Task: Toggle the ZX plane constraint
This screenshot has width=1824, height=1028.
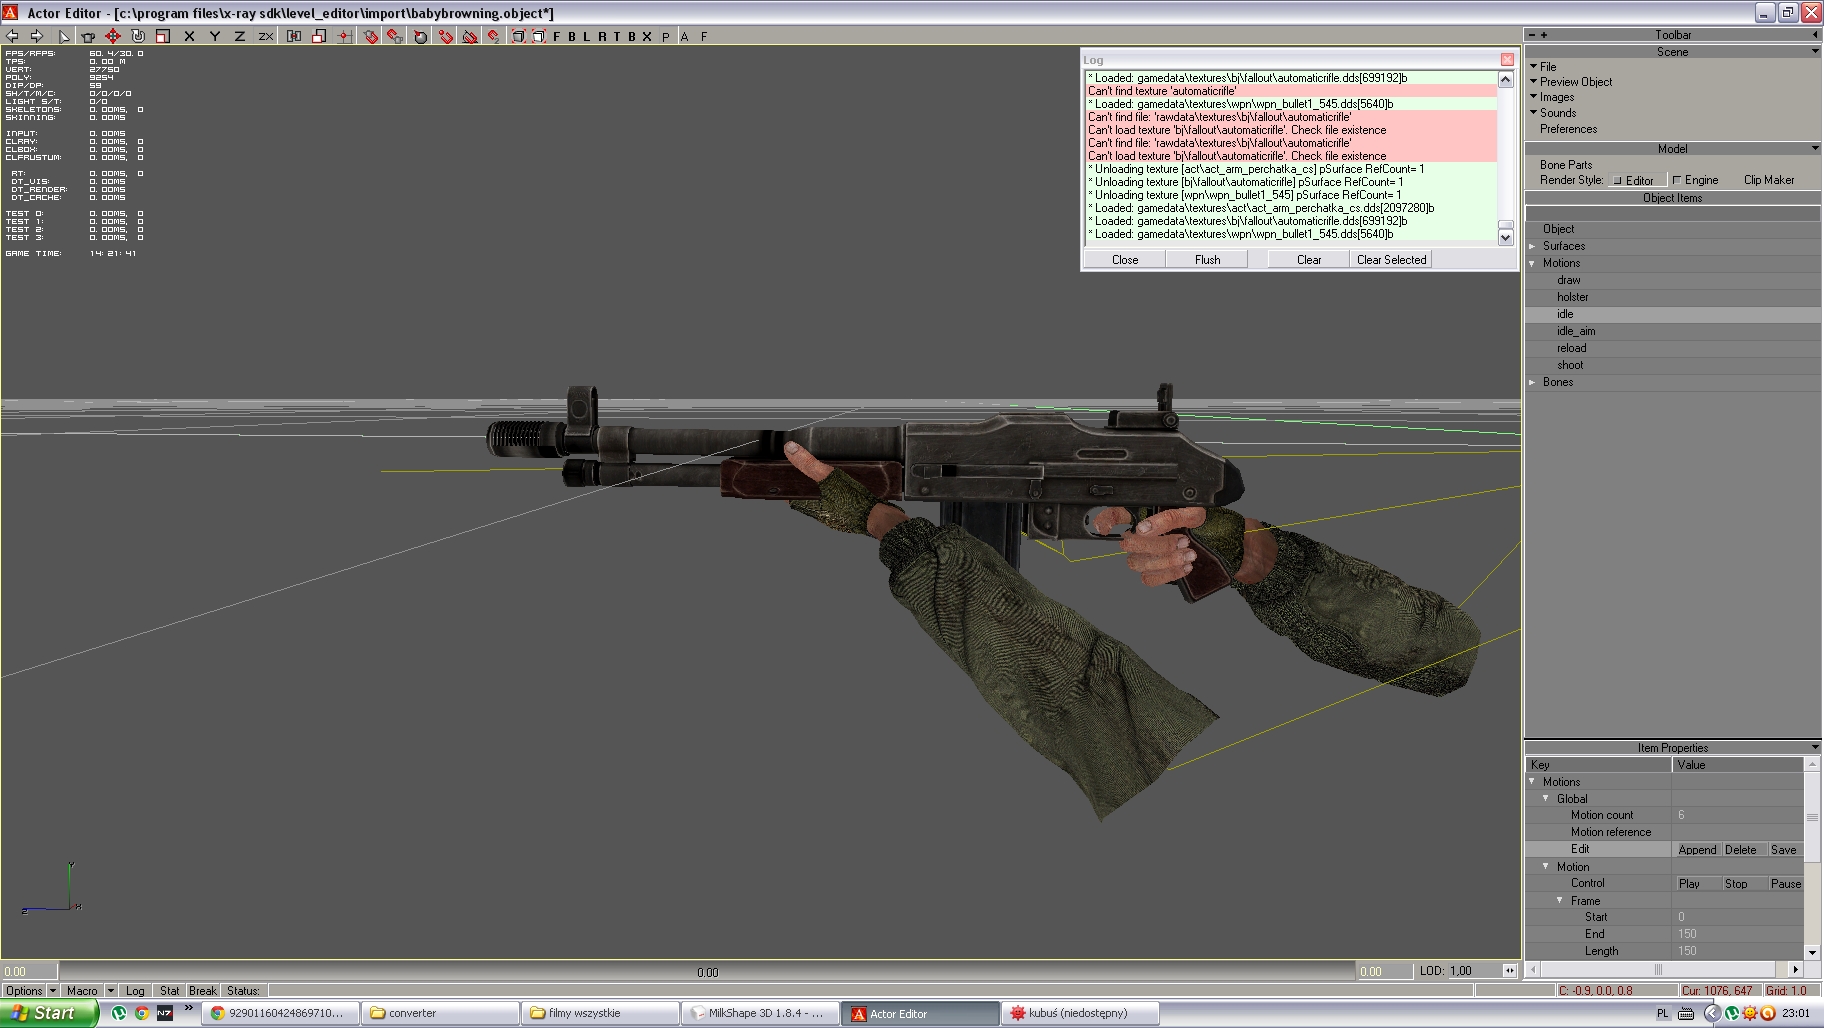Action: click(265, 36)
